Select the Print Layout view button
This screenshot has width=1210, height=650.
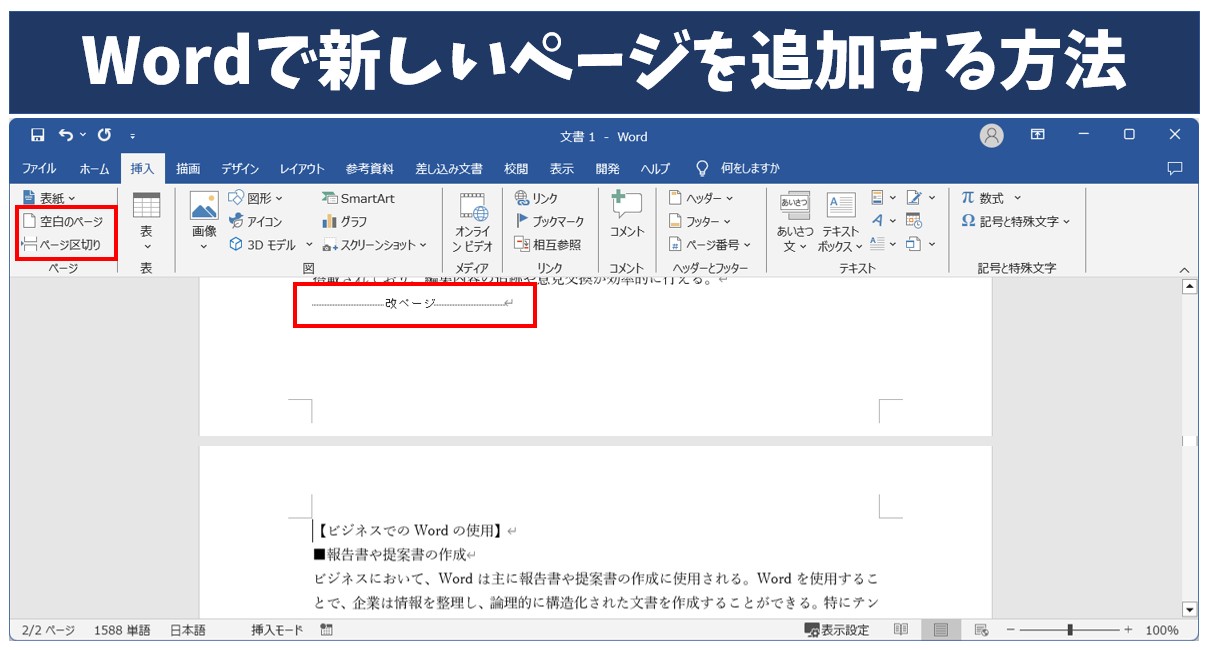tap(941, 630)
